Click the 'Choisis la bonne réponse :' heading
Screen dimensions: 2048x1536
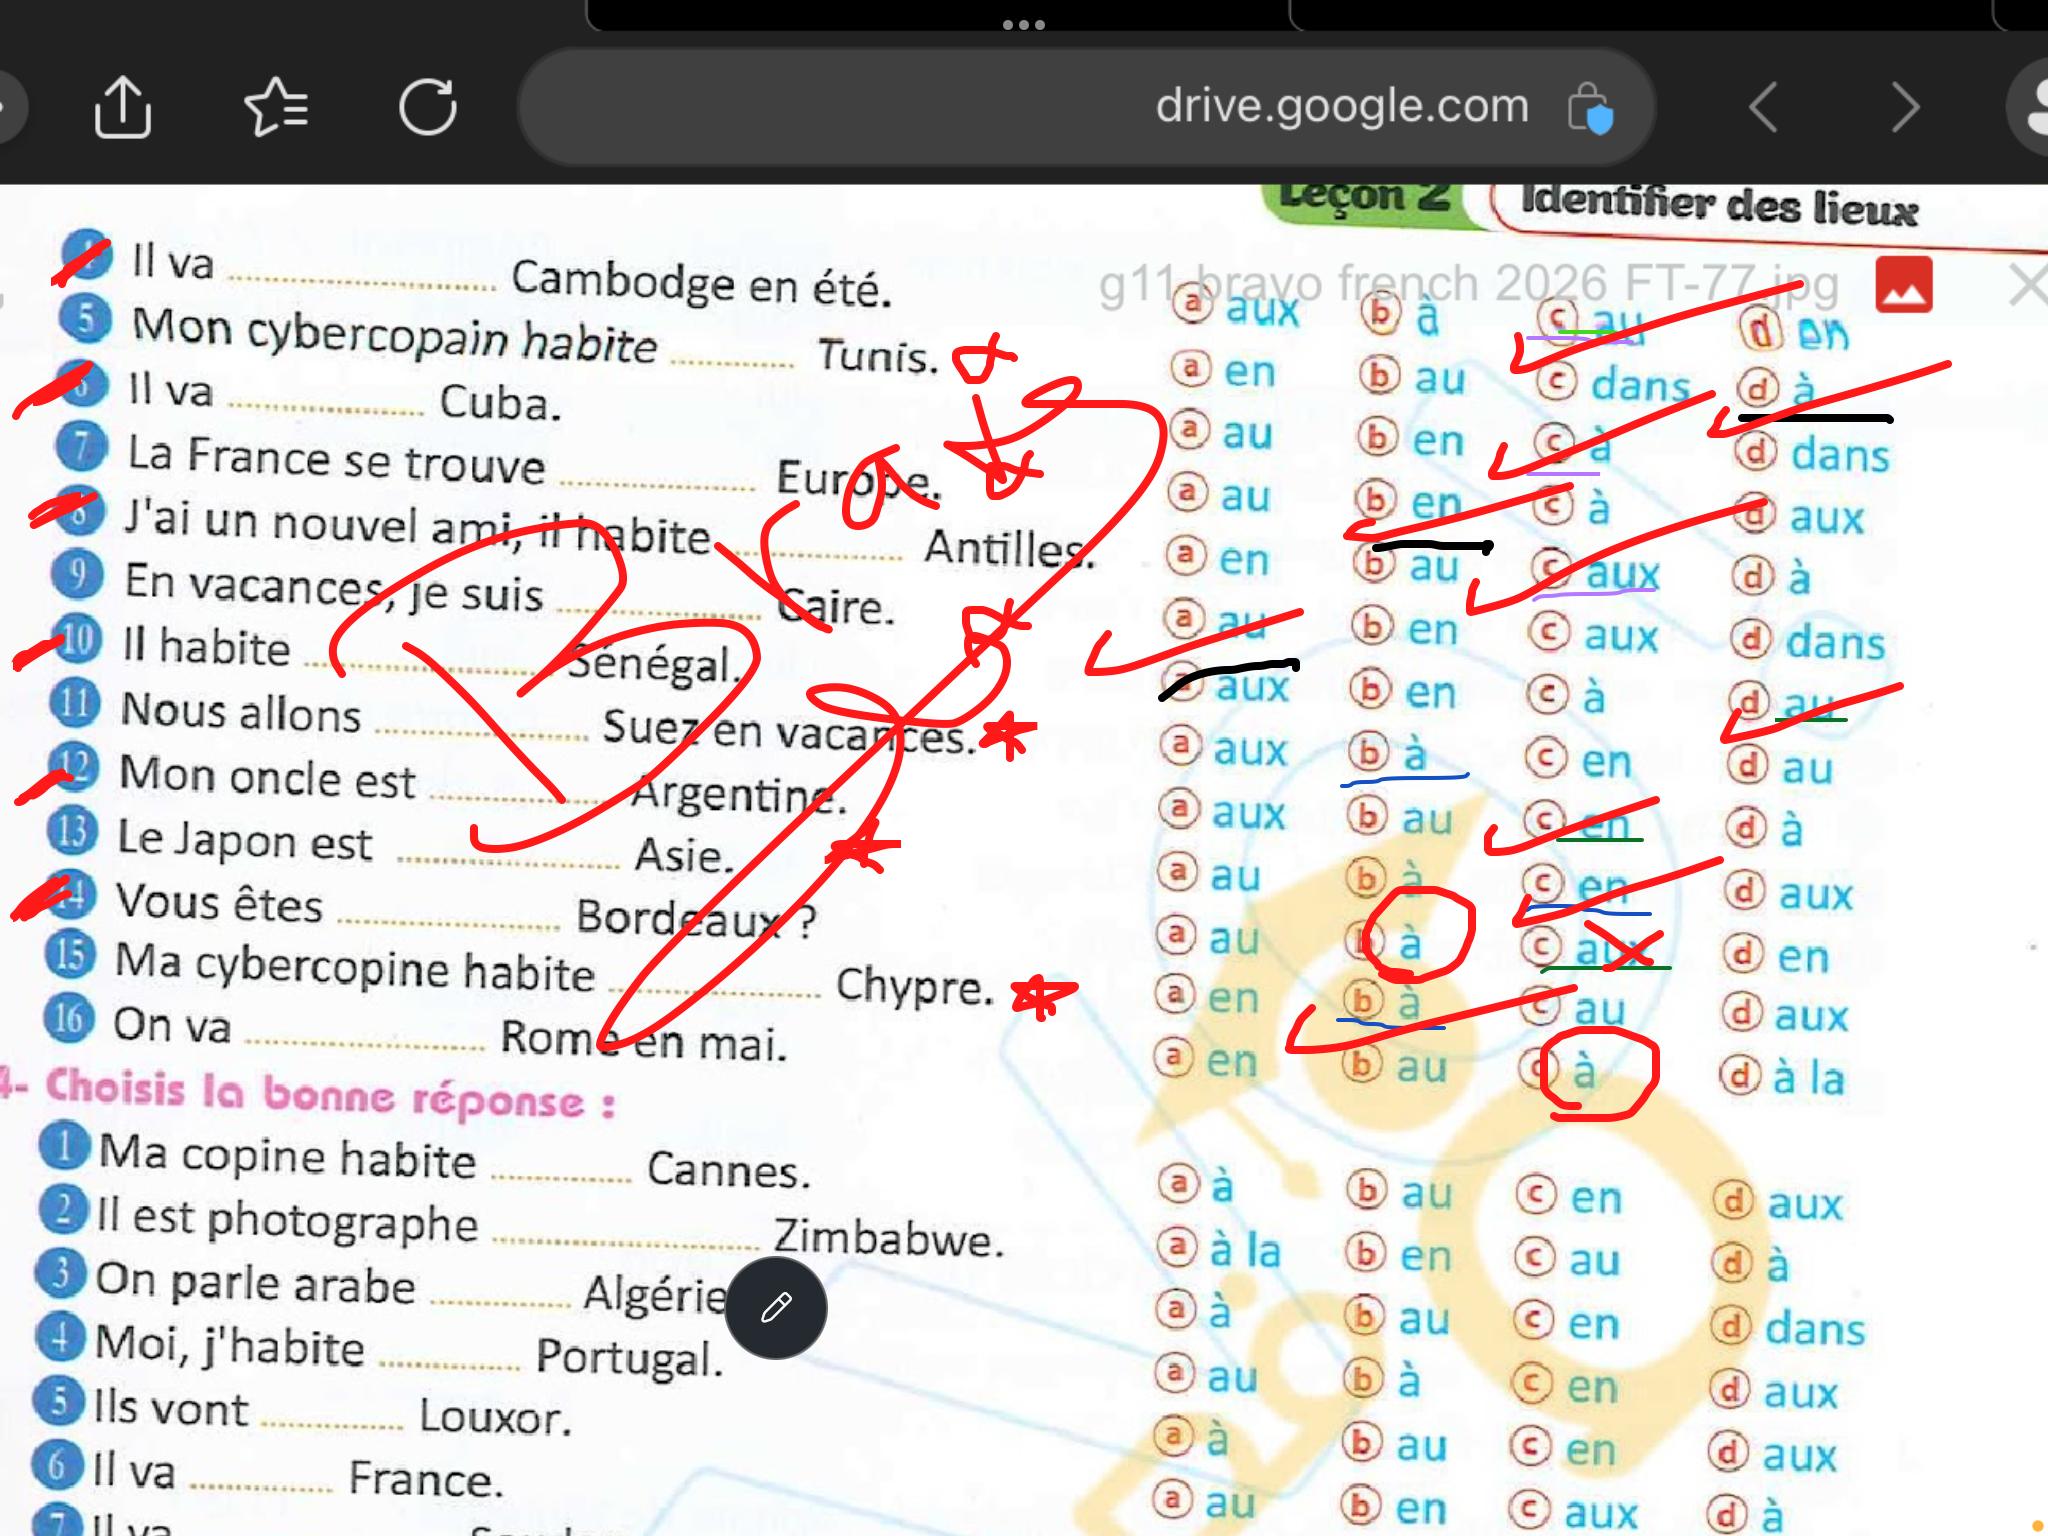tap(330, 1095)
